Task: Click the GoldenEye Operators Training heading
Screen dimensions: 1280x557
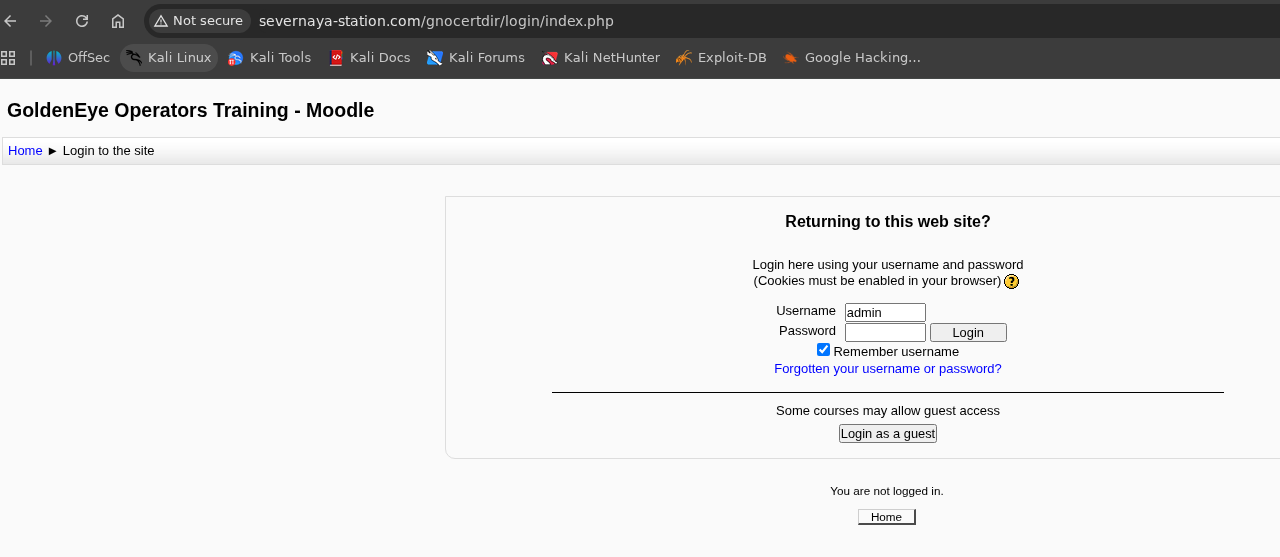Action: coord(190,110)
